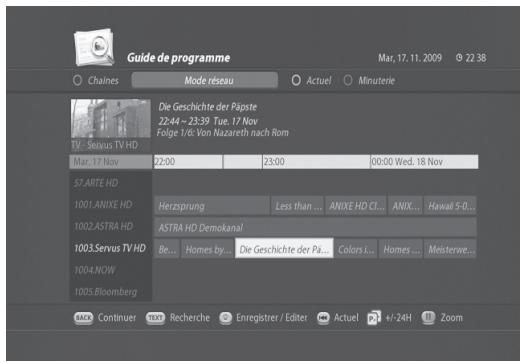This screenshot has width=521, height=362.
Task: Open the Servus TV HD preview thumbnail
Action: (111, 118)
